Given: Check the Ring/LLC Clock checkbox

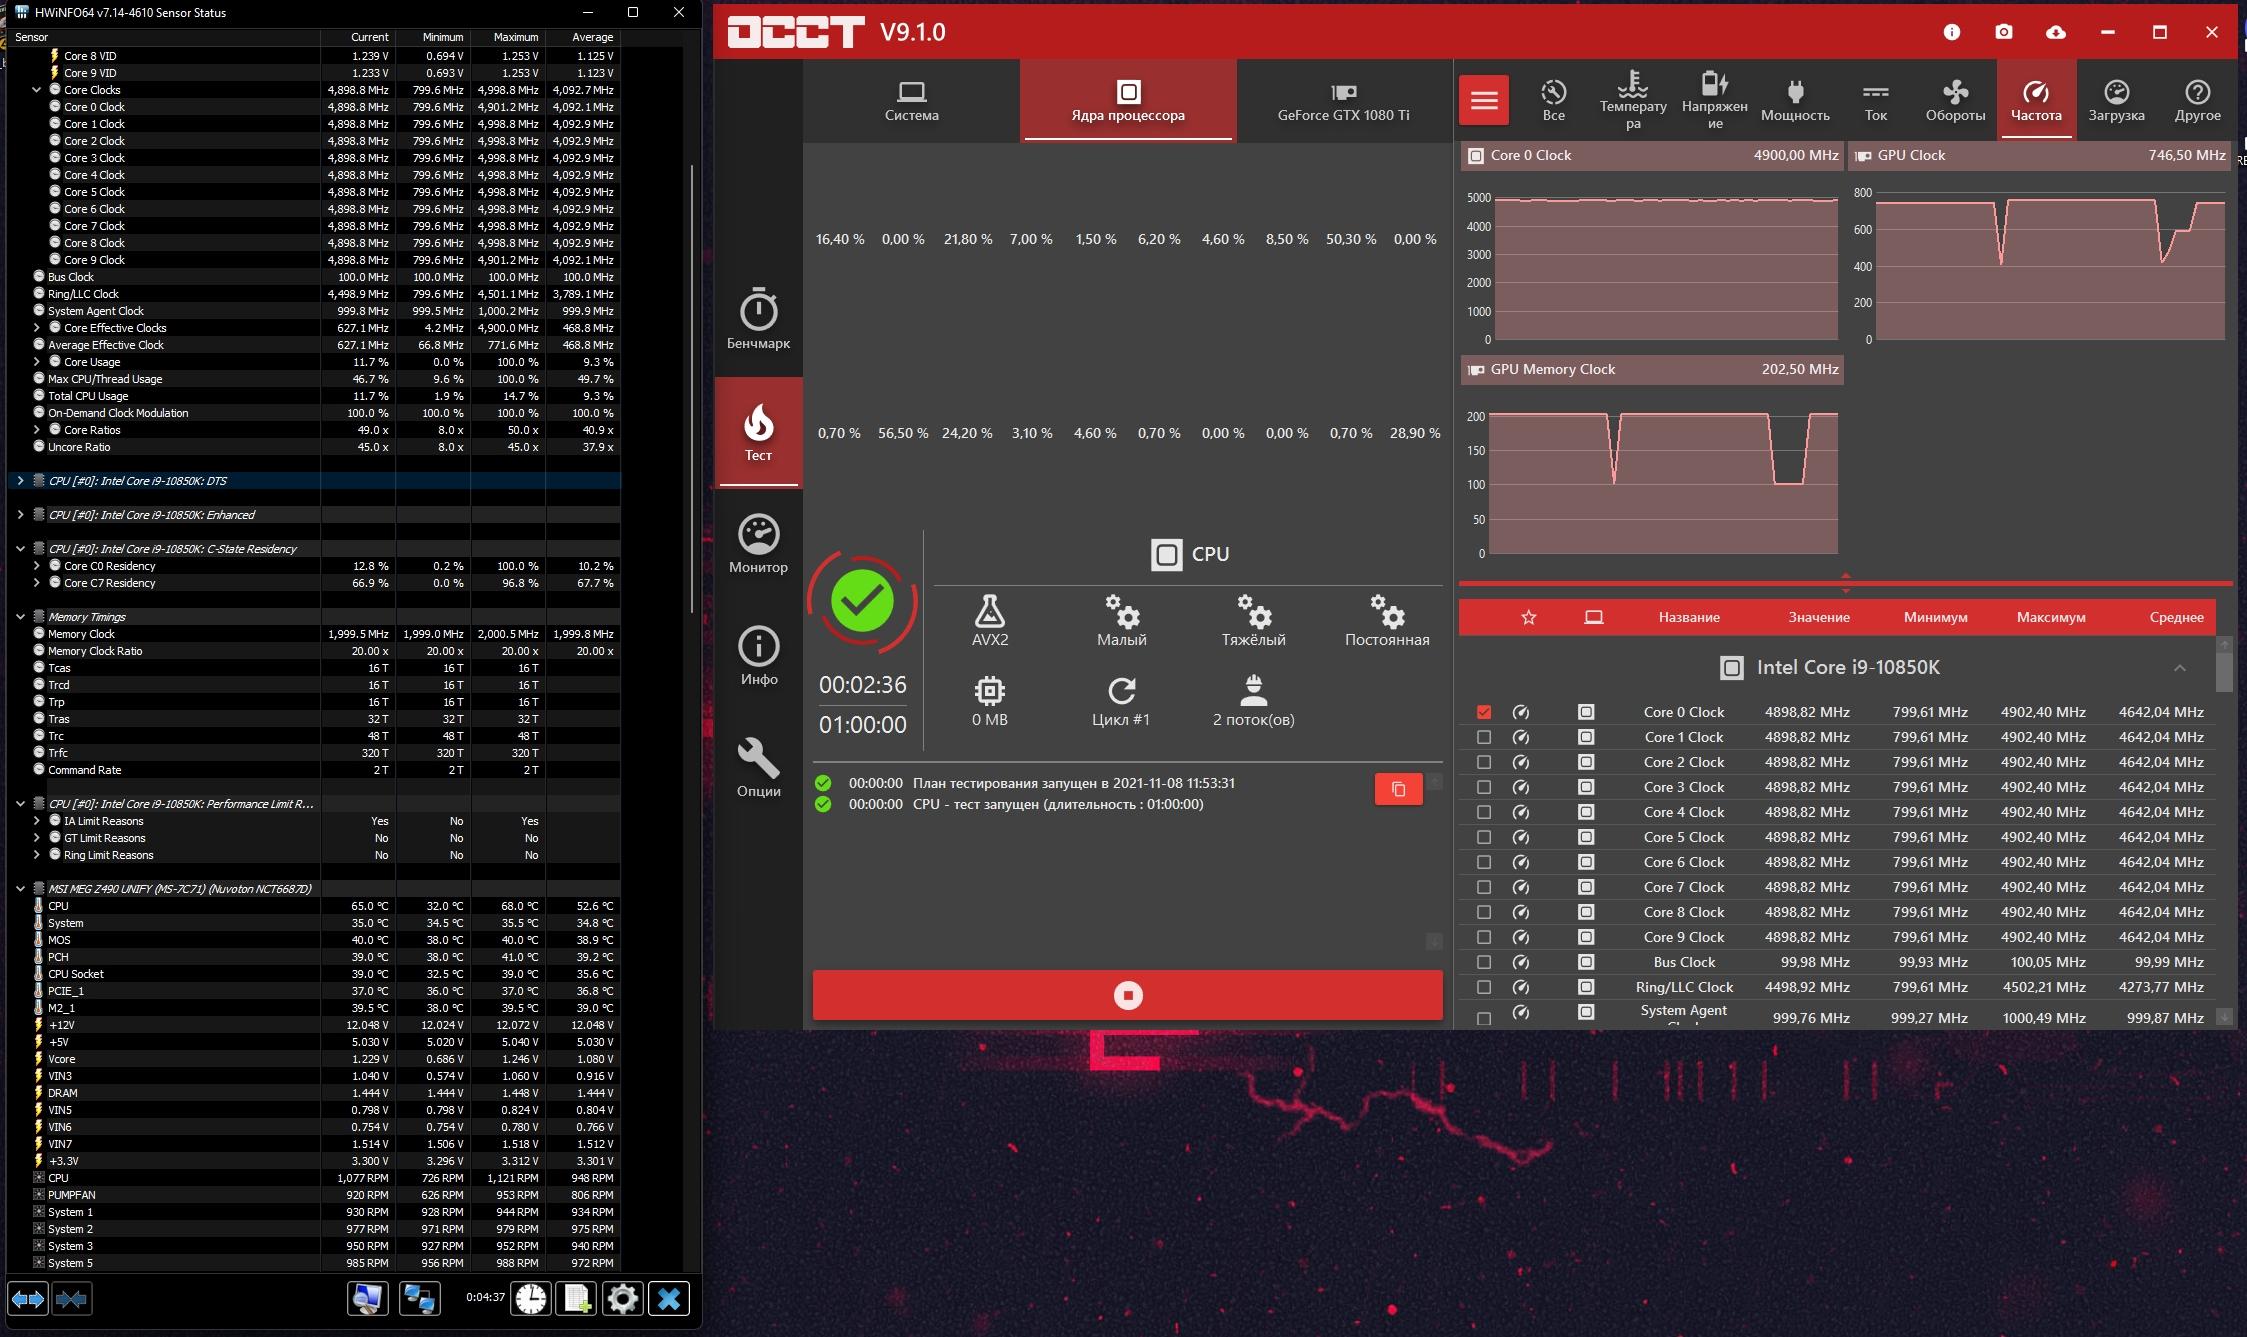Looking at the screenshot, I should pos(1484,987).
